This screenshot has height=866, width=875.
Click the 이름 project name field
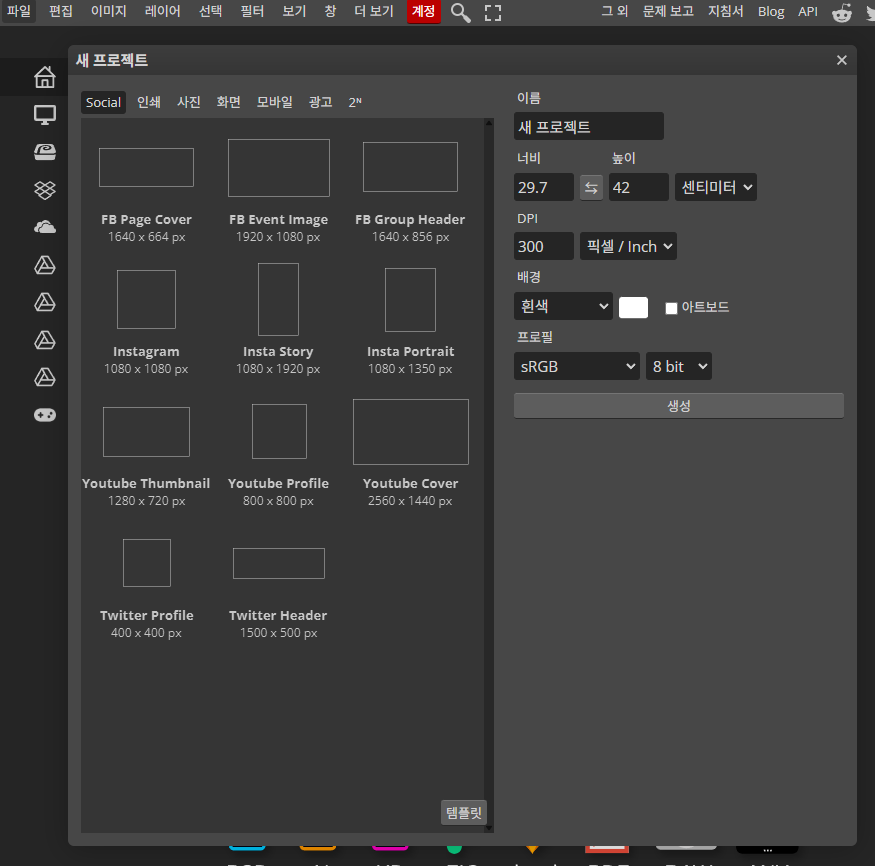(x=589, y=127)
